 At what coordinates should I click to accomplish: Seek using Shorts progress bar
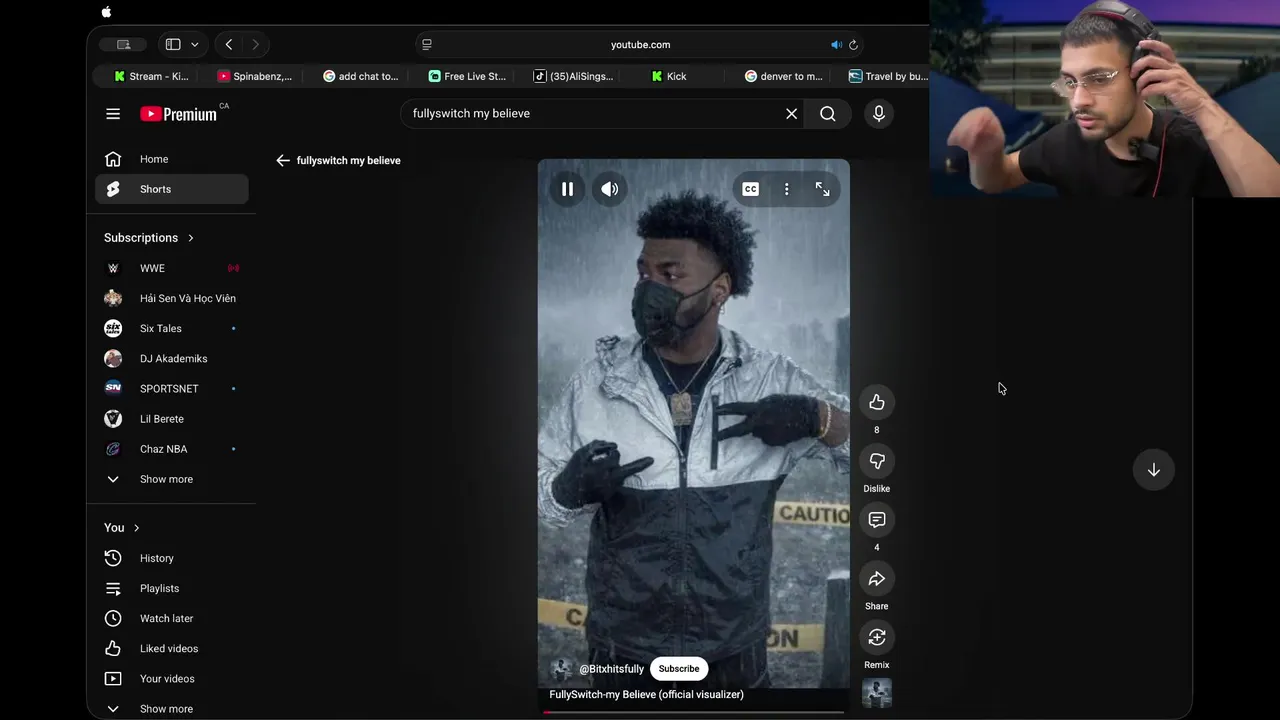click(x=694, y=712)
